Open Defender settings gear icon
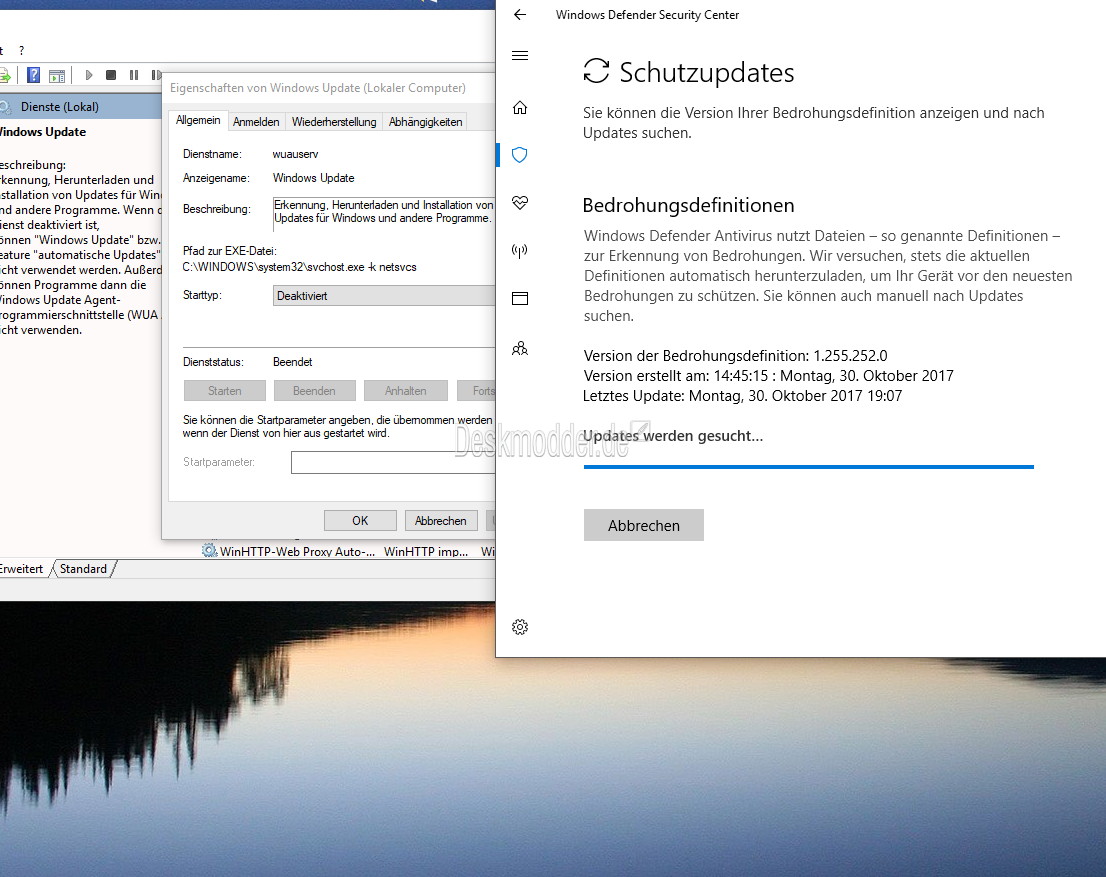This screenshot has height=877, width=1106. point(520,627)
